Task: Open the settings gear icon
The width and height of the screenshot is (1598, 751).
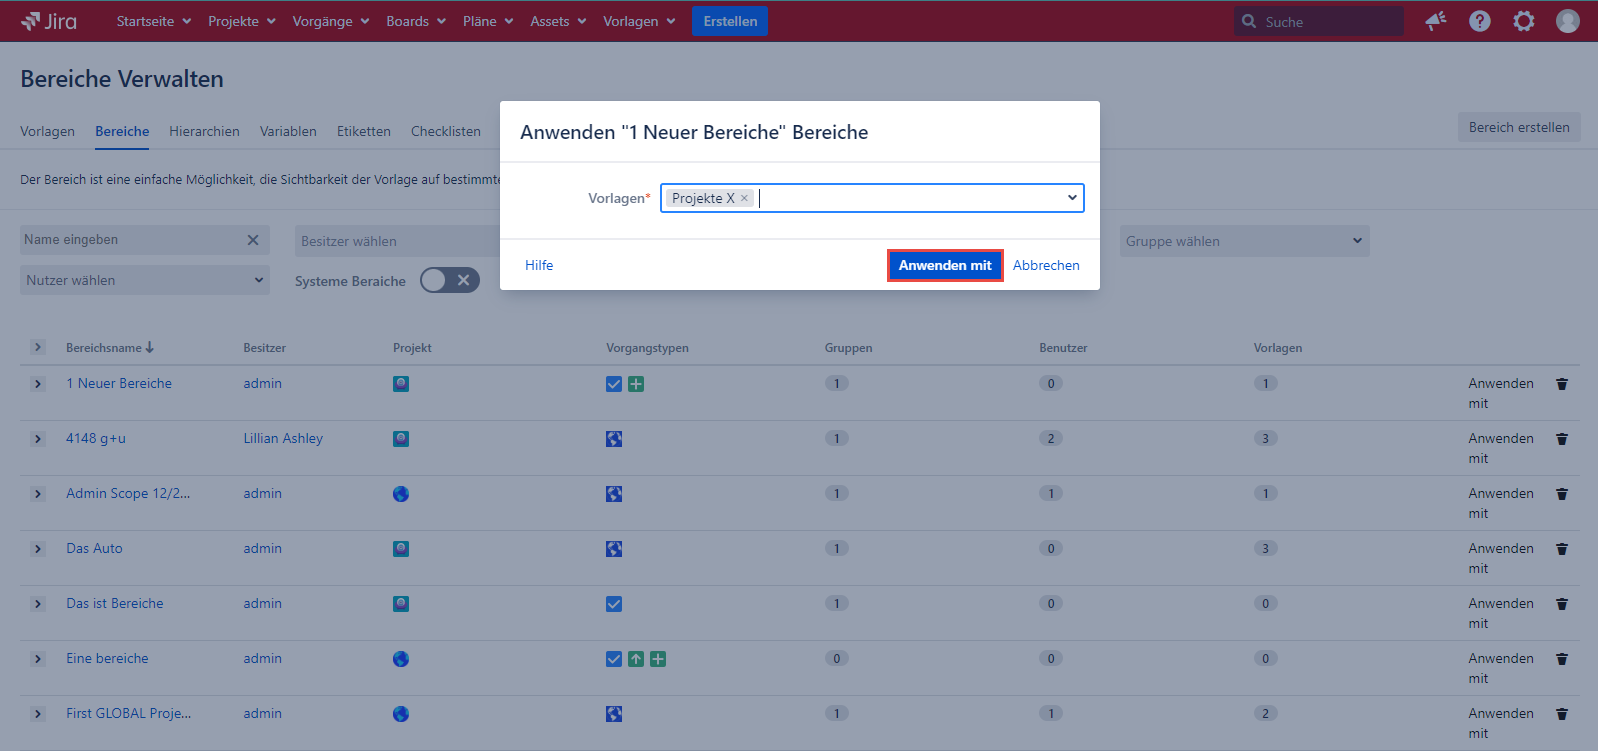Action: tap(1524, 21)
